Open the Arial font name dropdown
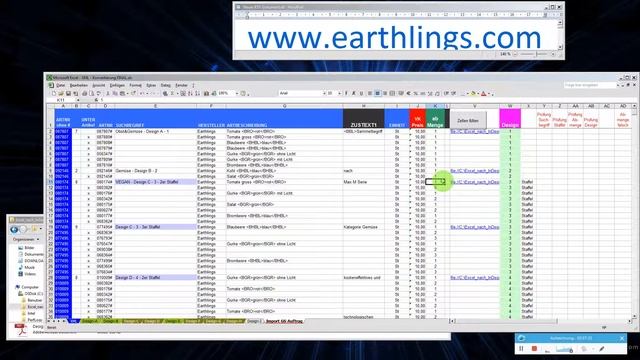Screen dimensions: 640x360 coord(324,93)
